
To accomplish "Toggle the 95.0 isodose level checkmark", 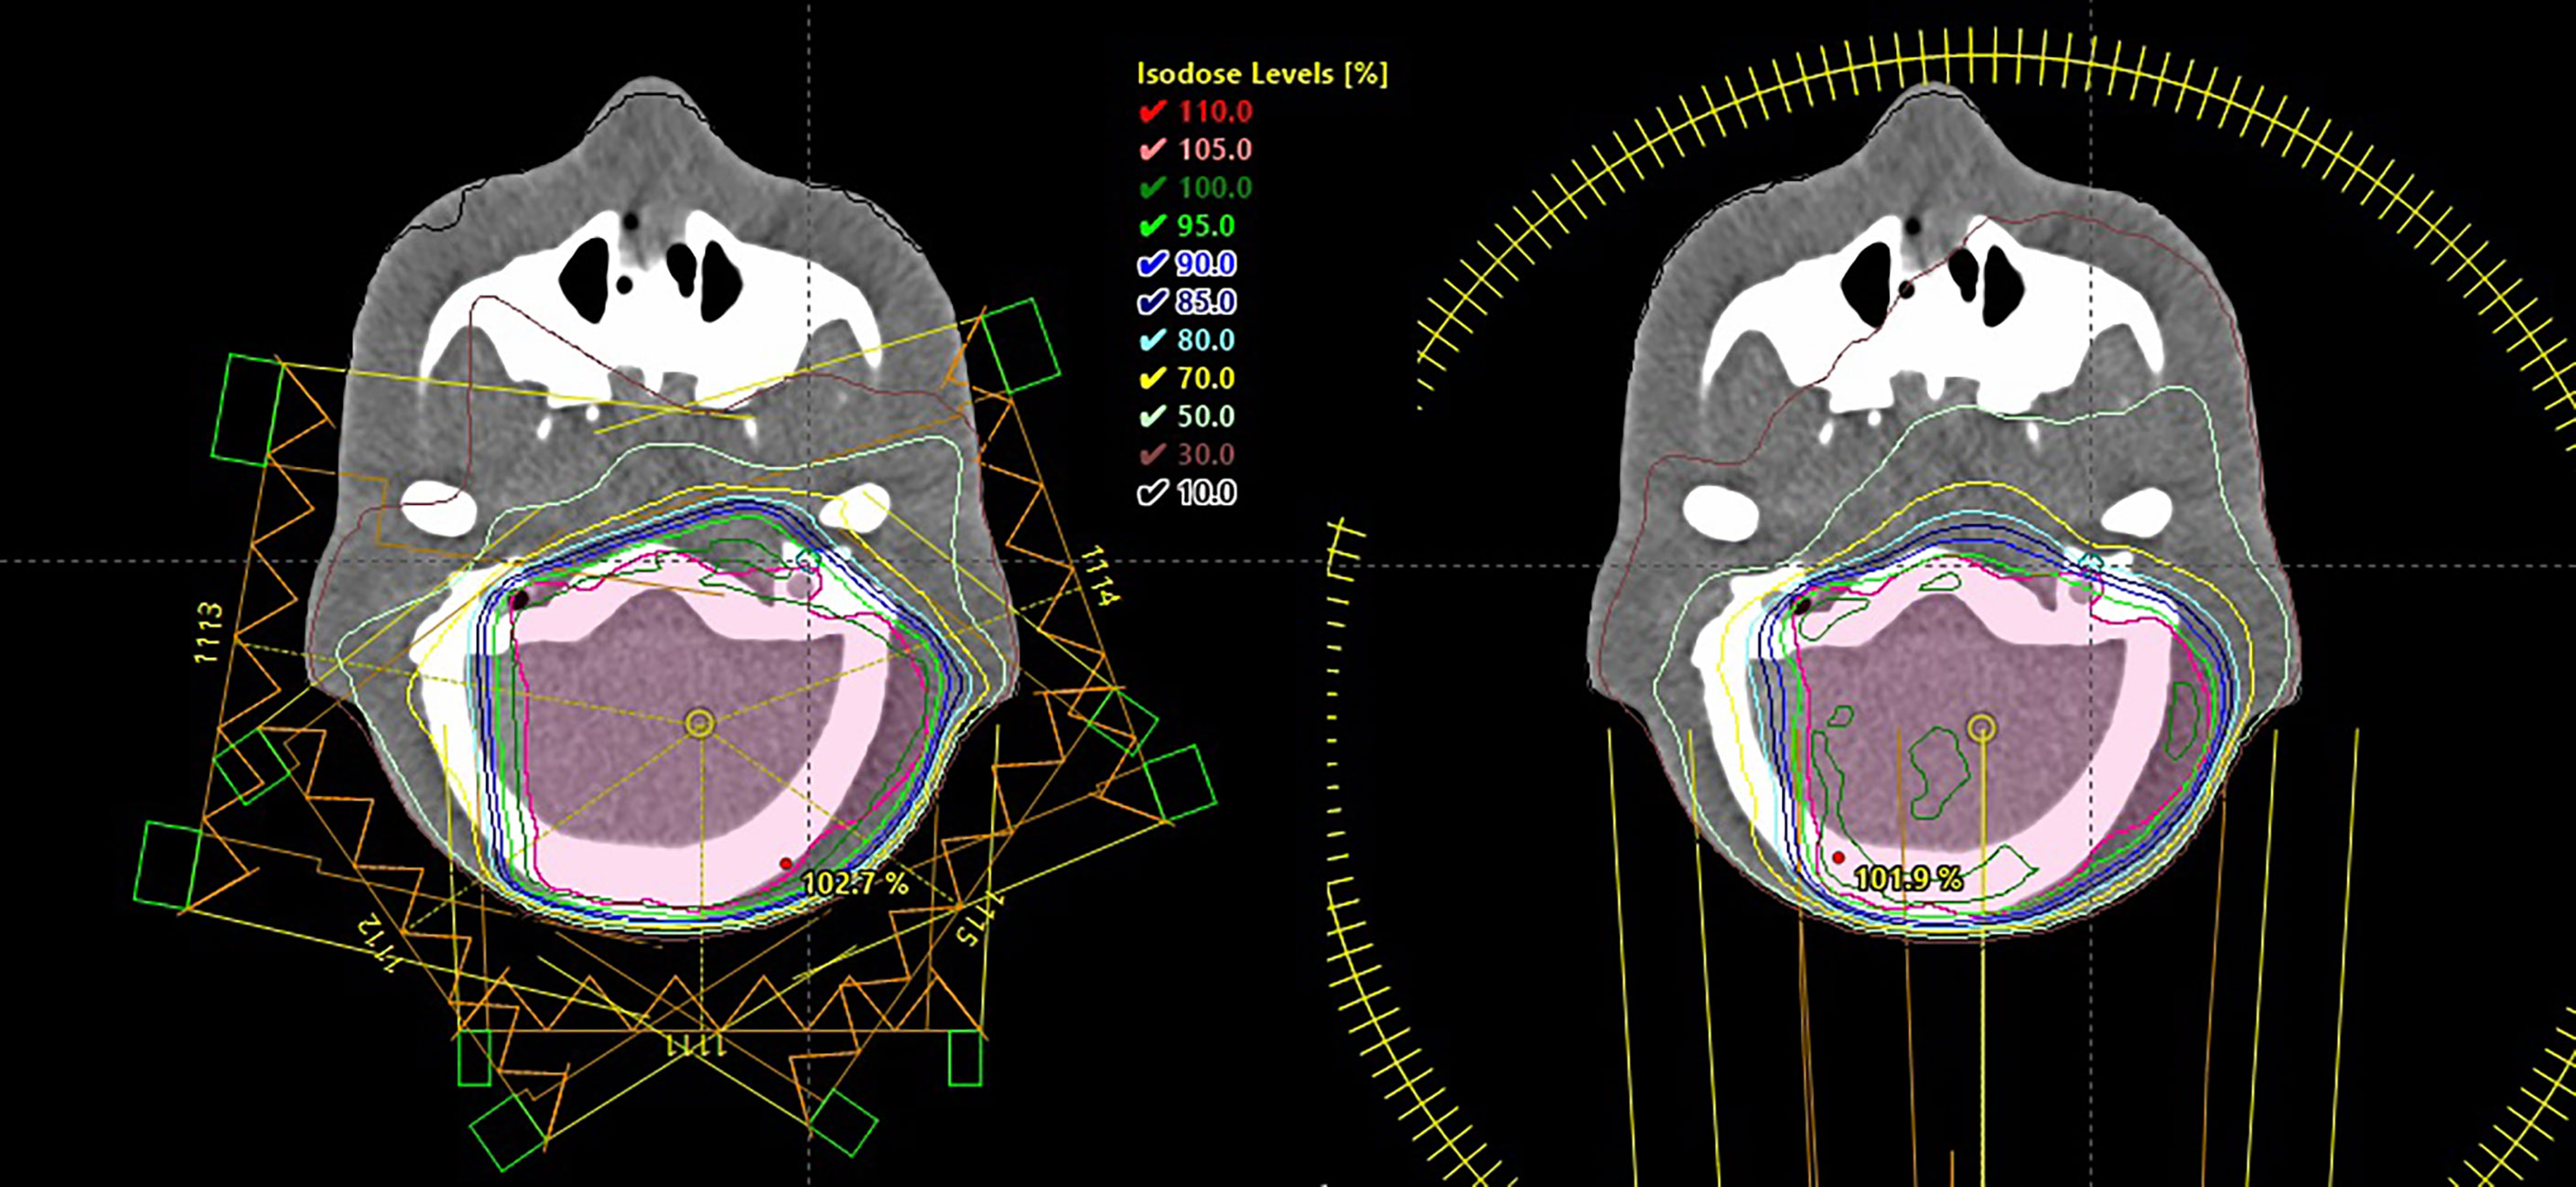I will [1153, 225].
